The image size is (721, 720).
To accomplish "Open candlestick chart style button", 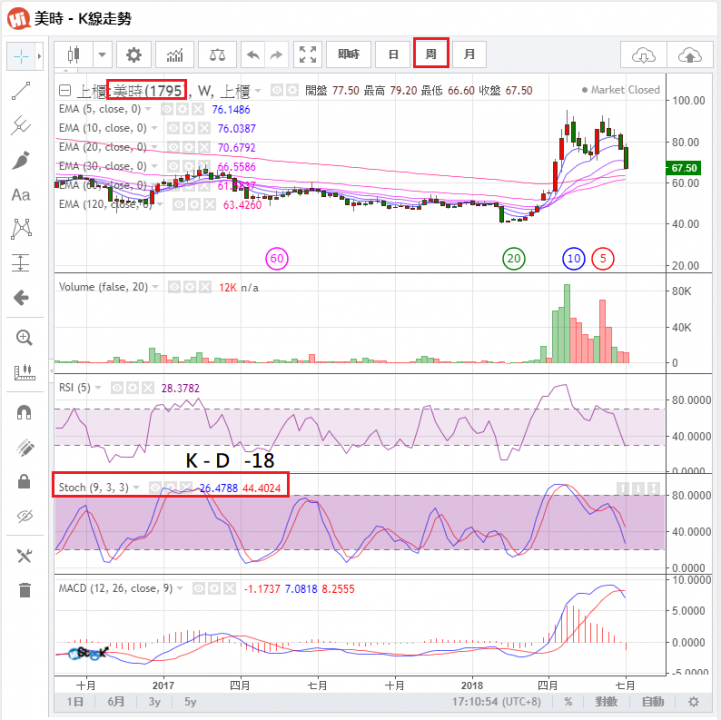I will click(x=74, y=55).
